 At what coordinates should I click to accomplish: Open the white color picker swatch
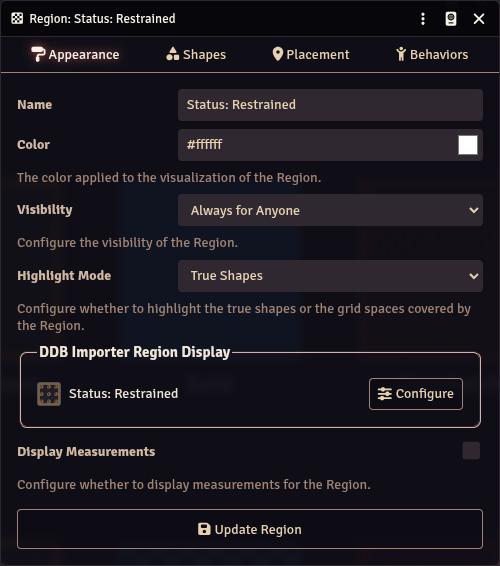pos(468,145)
